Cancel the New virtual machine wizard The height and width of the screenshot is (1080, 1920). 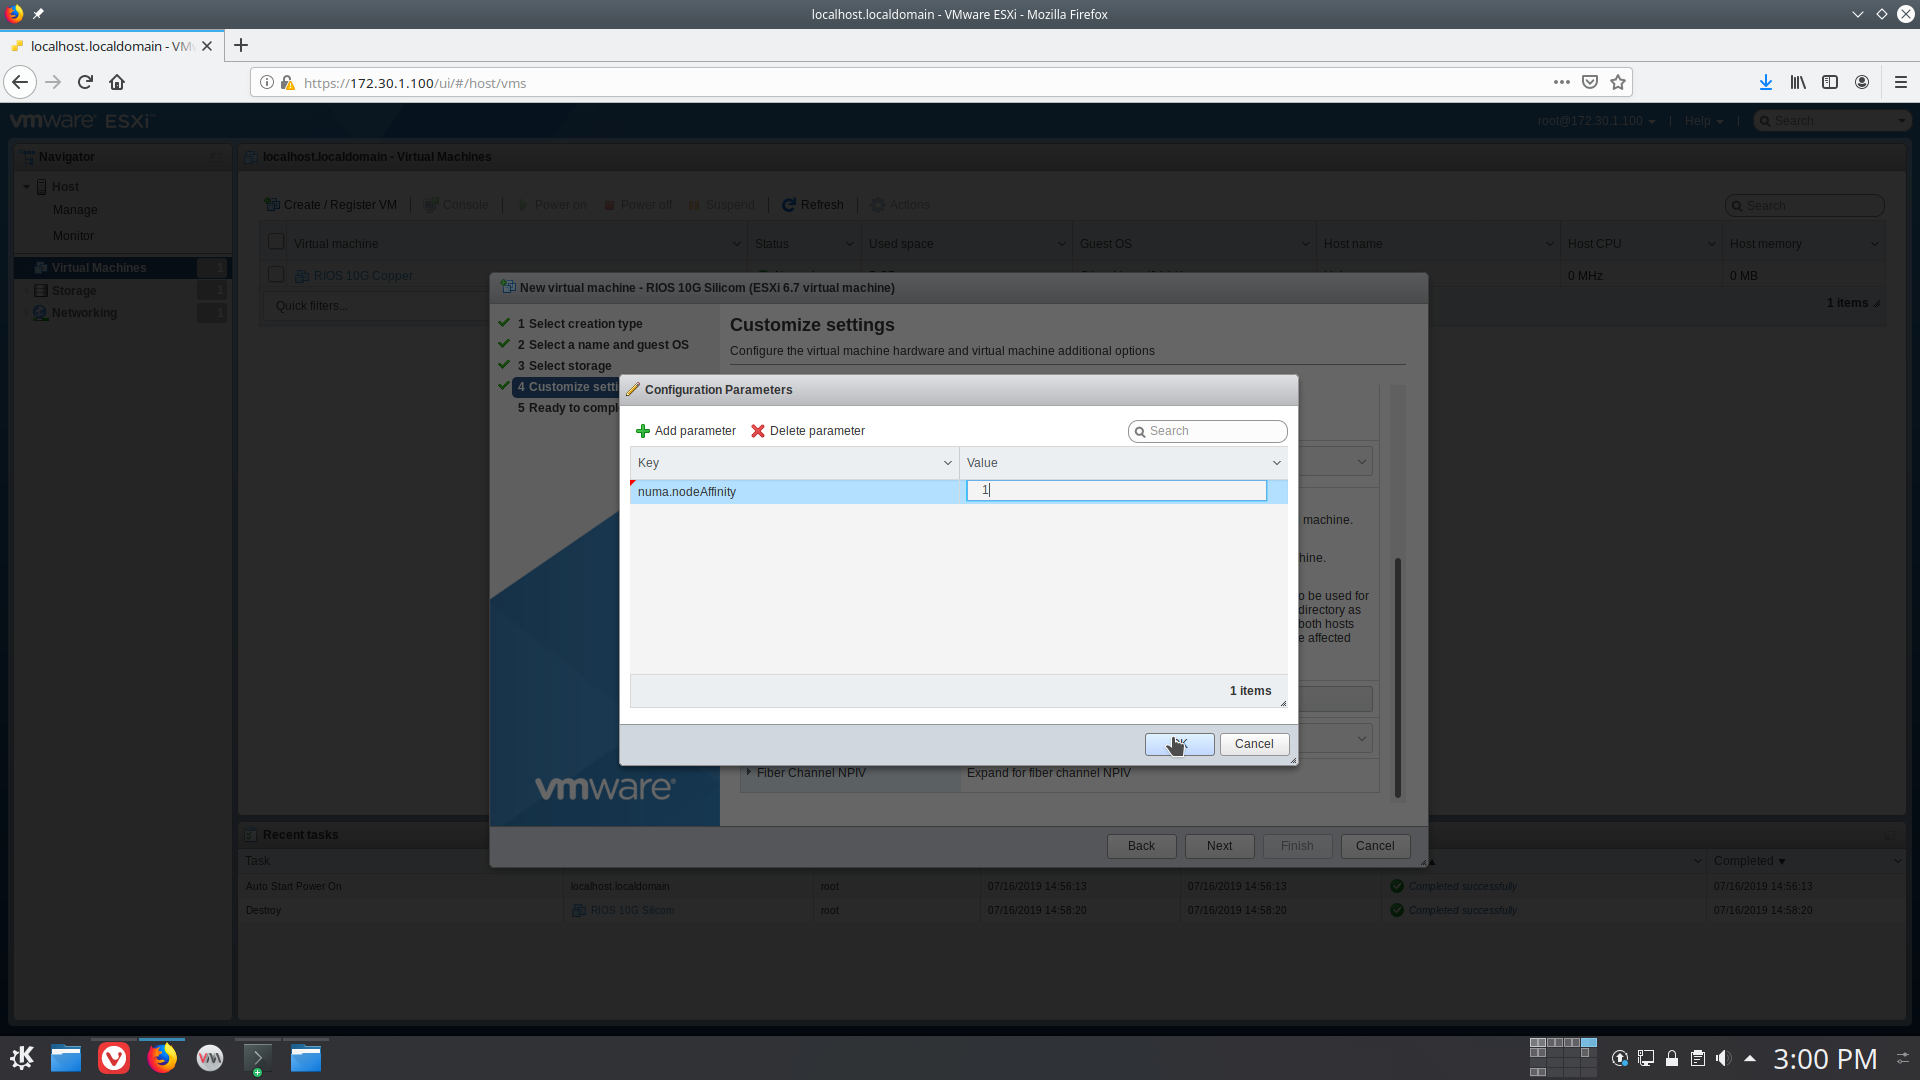[1375, 846]
